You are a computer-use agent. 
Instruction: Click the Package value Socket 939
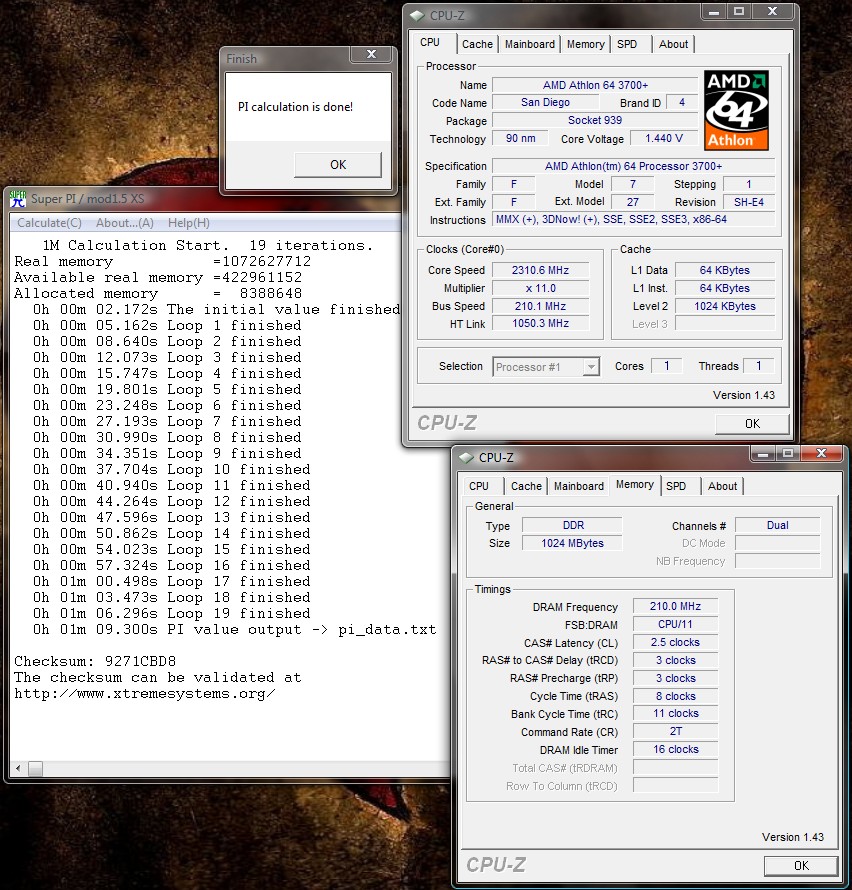[595, 120]
